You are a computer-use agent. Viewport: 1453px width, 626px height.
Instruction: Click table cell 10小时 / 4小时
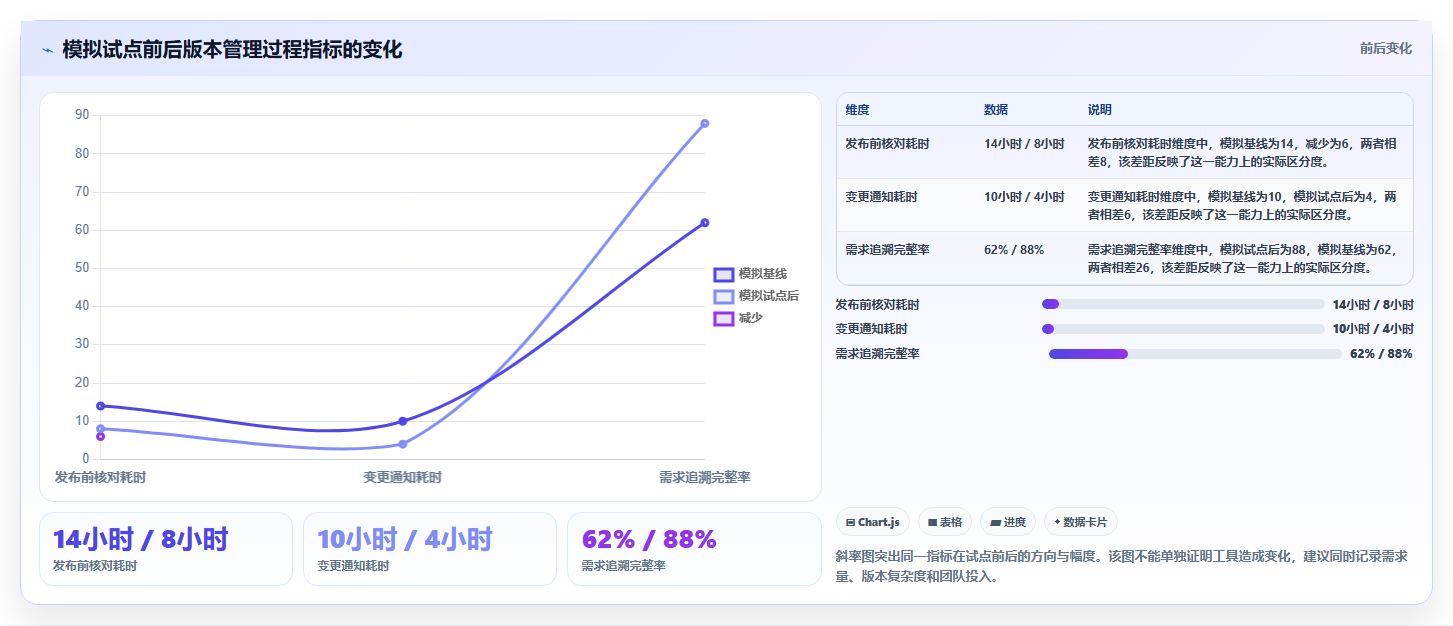1024,197
